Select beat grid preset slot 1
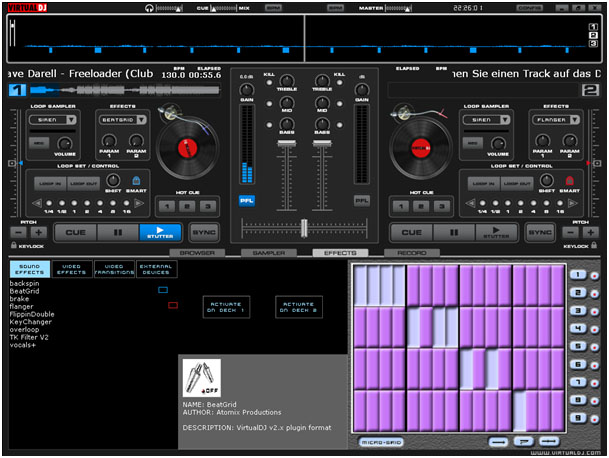Screen dimensions: 609x458 578,275
